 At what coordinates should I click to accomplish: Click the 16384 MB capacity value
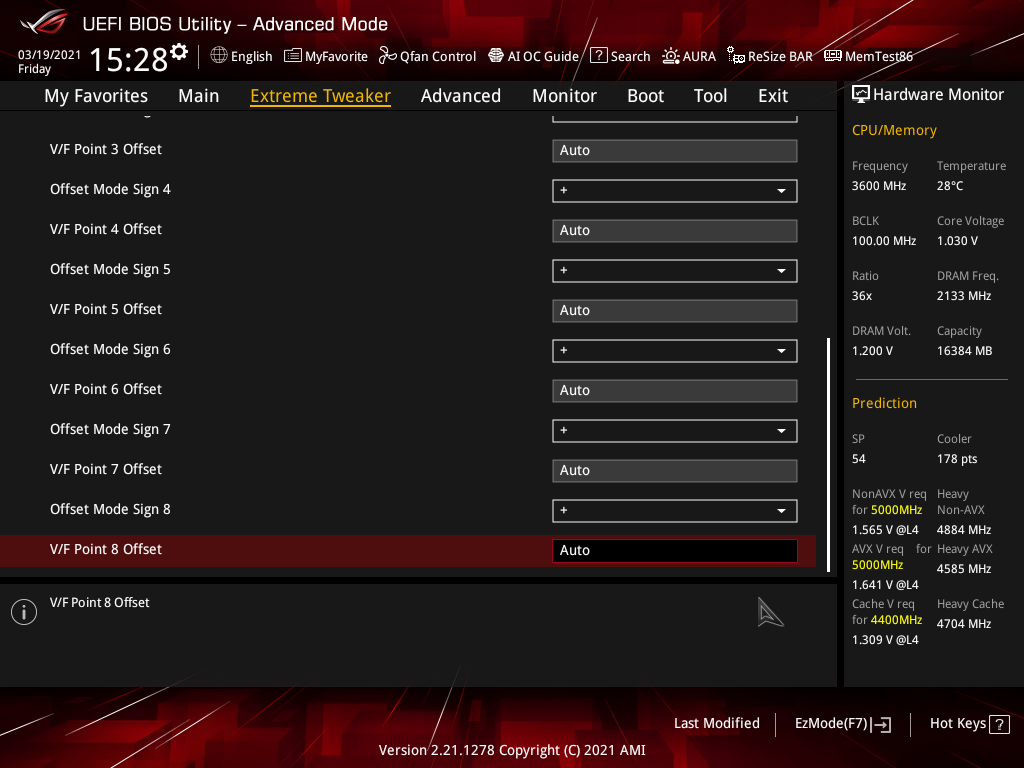965,351
